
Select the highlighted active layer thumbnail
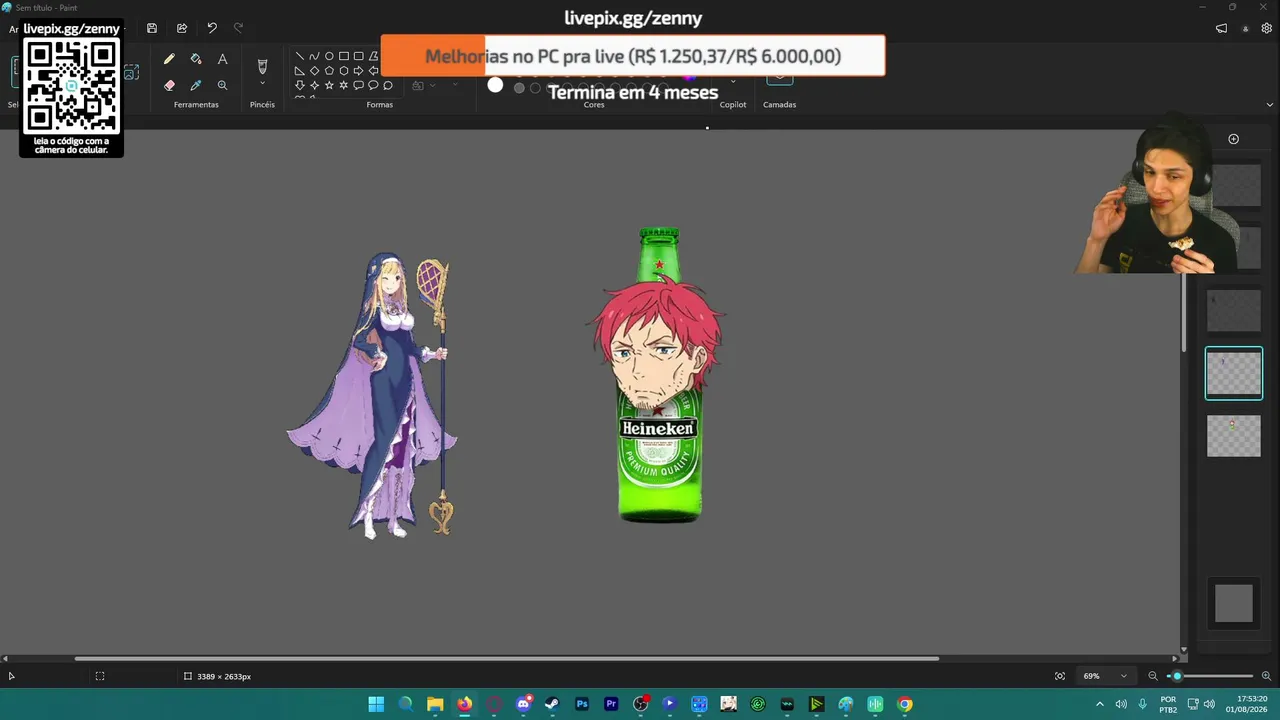(x=1234, y=373)
